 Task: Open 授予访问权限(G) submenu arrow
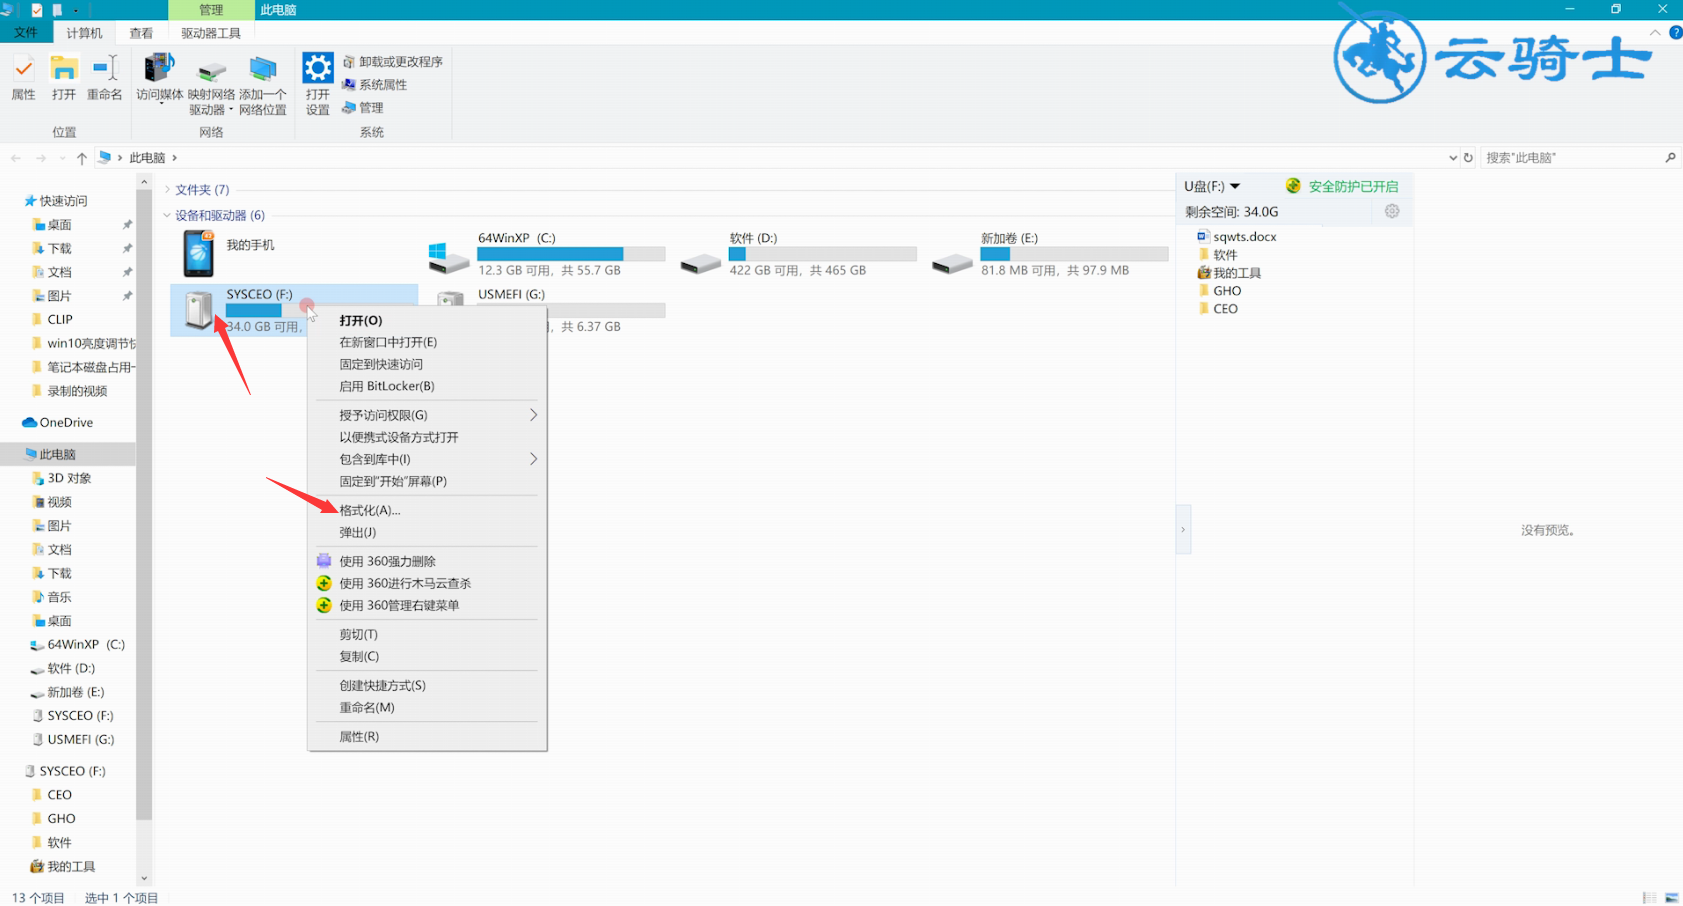(x=534, y=415)
